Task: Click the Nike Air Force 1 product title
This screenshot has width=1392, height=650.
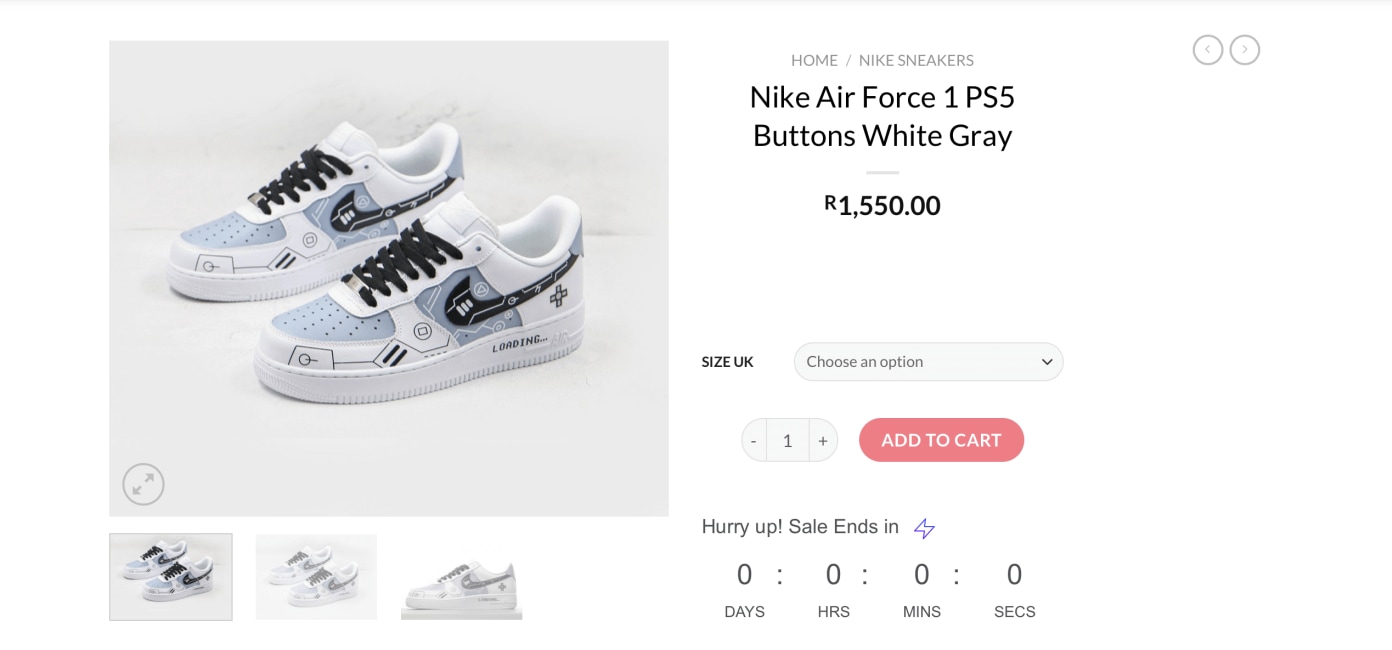Action: [x=882, y=116]
